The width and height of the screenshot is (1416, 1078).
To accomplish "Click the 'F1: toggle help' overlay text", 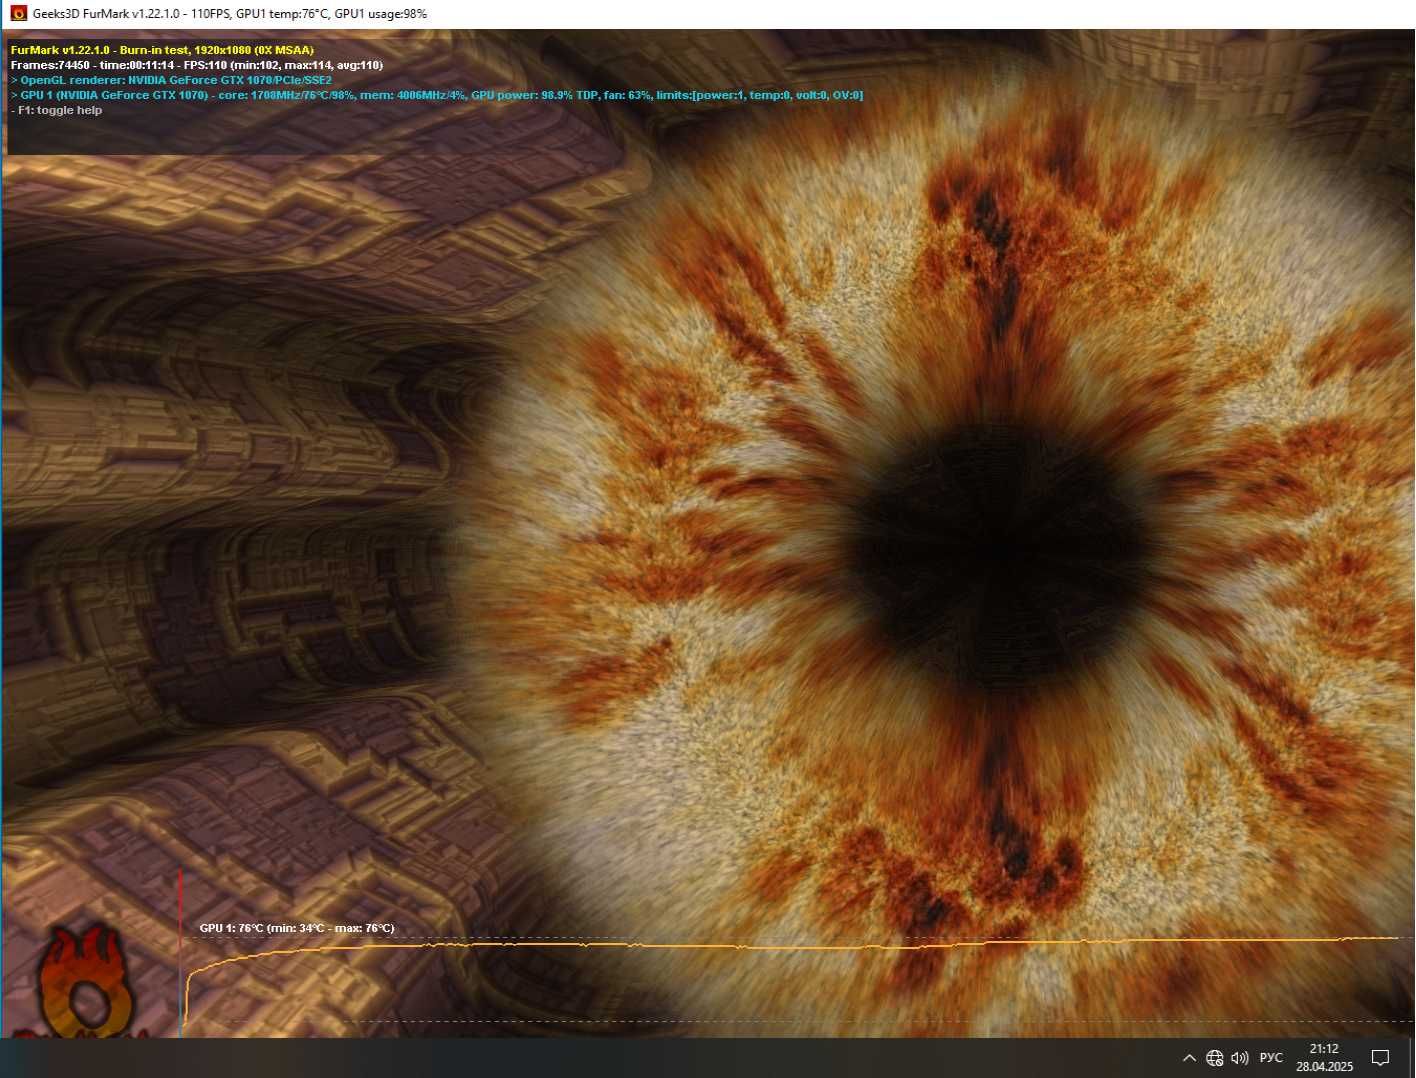I will 57,110.
